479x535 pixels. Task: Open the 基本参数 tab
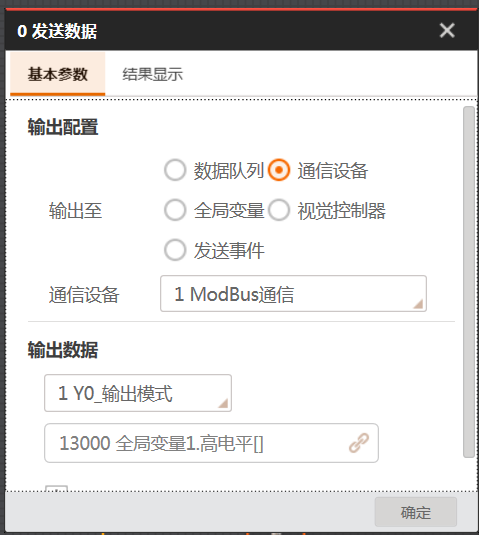tap(58, 74)
